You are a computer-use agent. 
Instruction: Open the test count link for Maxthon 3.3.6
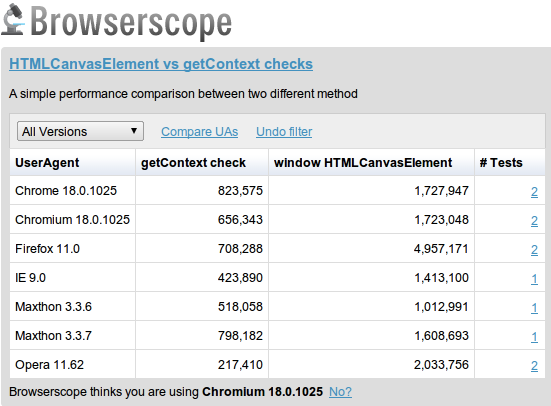click(534, 308)
